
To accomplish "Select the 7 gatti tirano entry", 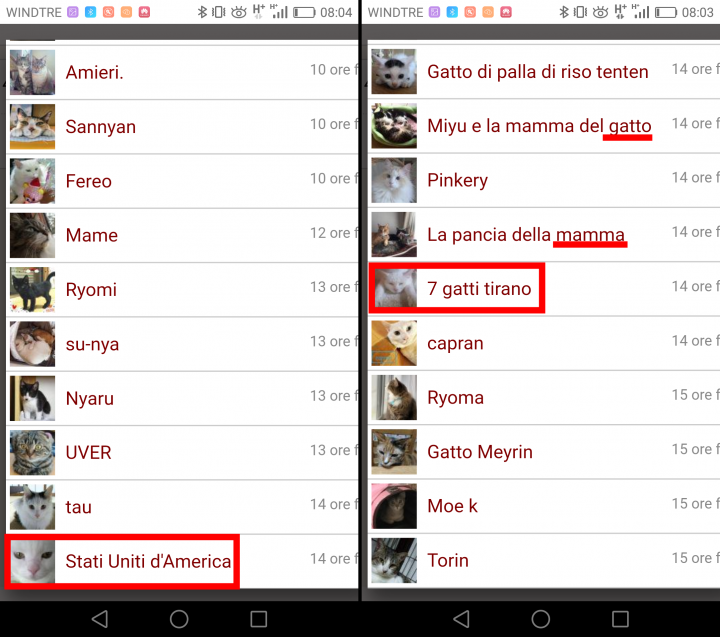I will pyautogui.click(x=479, y=289).
